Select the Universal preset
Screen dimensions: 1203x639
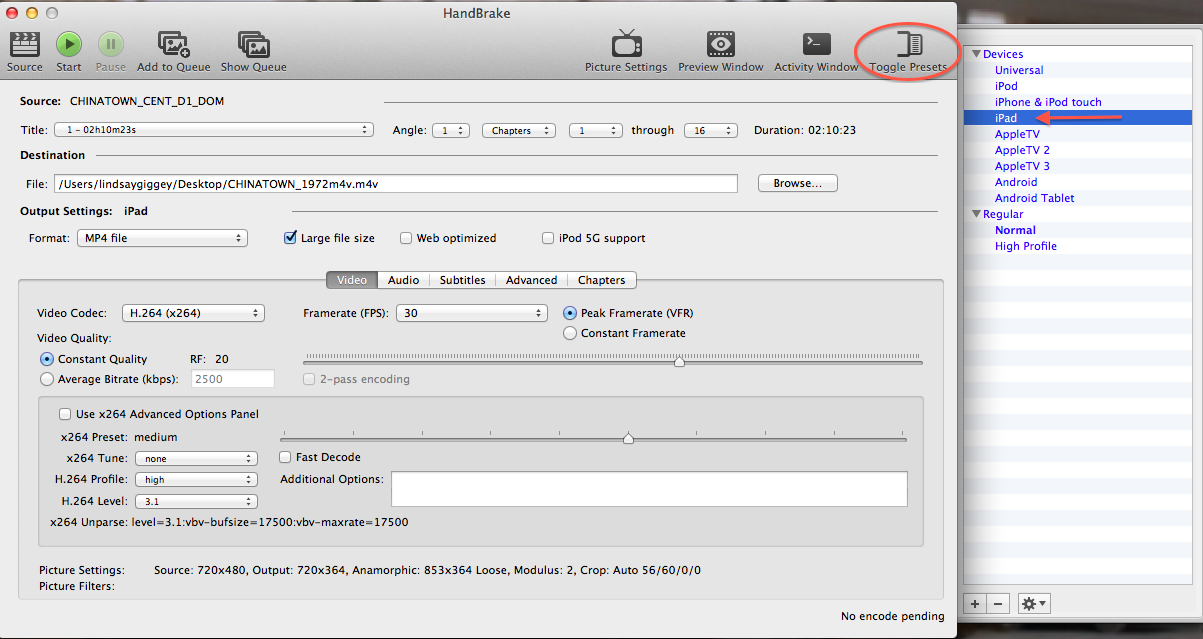tap(1019, 70)
